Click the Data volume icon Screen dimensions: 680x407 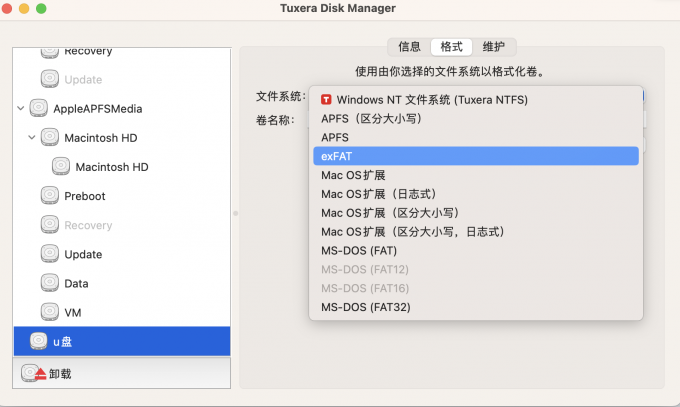[50, 283]
